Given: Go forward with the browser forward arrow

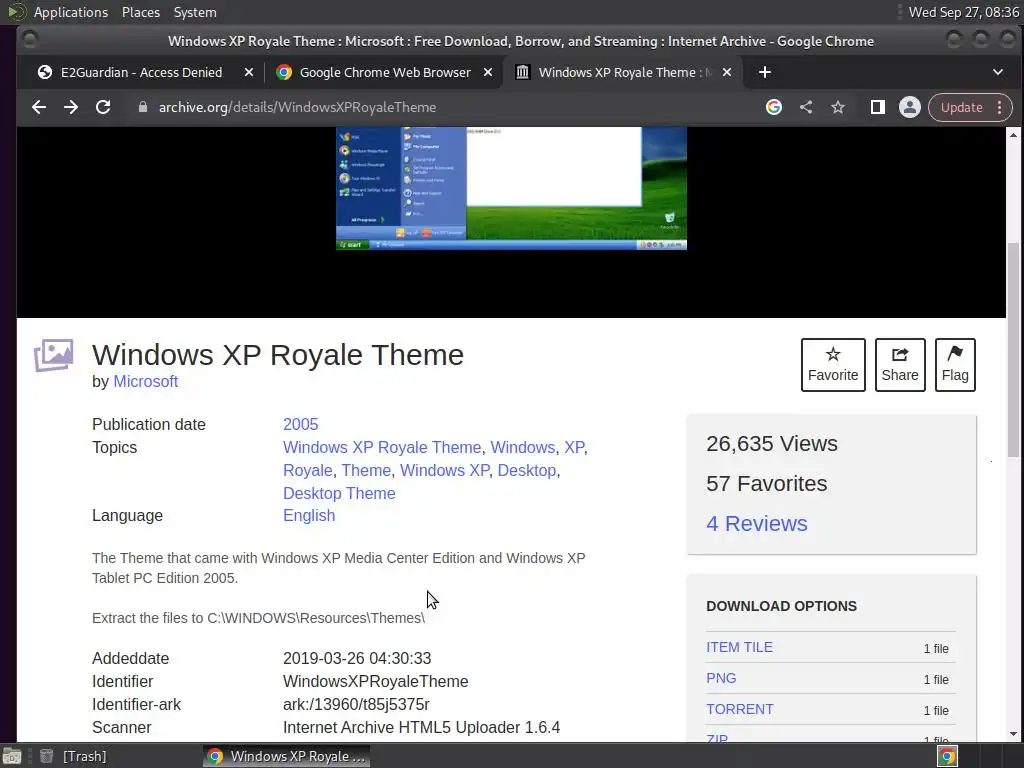Looking at the screenshot, I should click(71, 107).
